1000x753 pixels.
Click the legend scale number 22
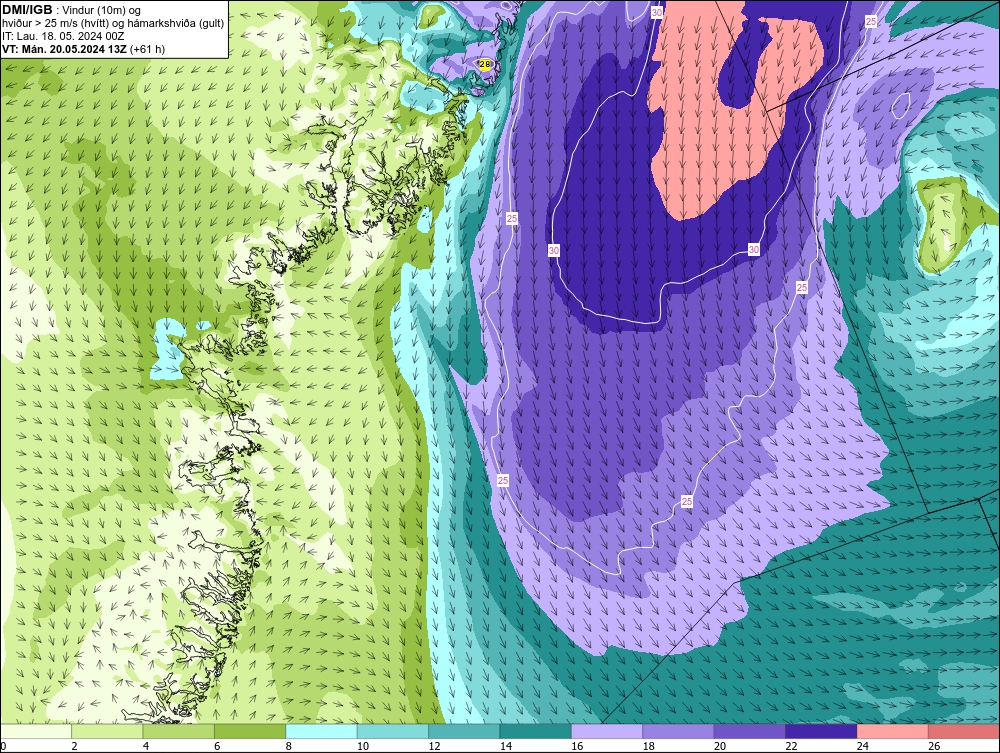point(791,746)
